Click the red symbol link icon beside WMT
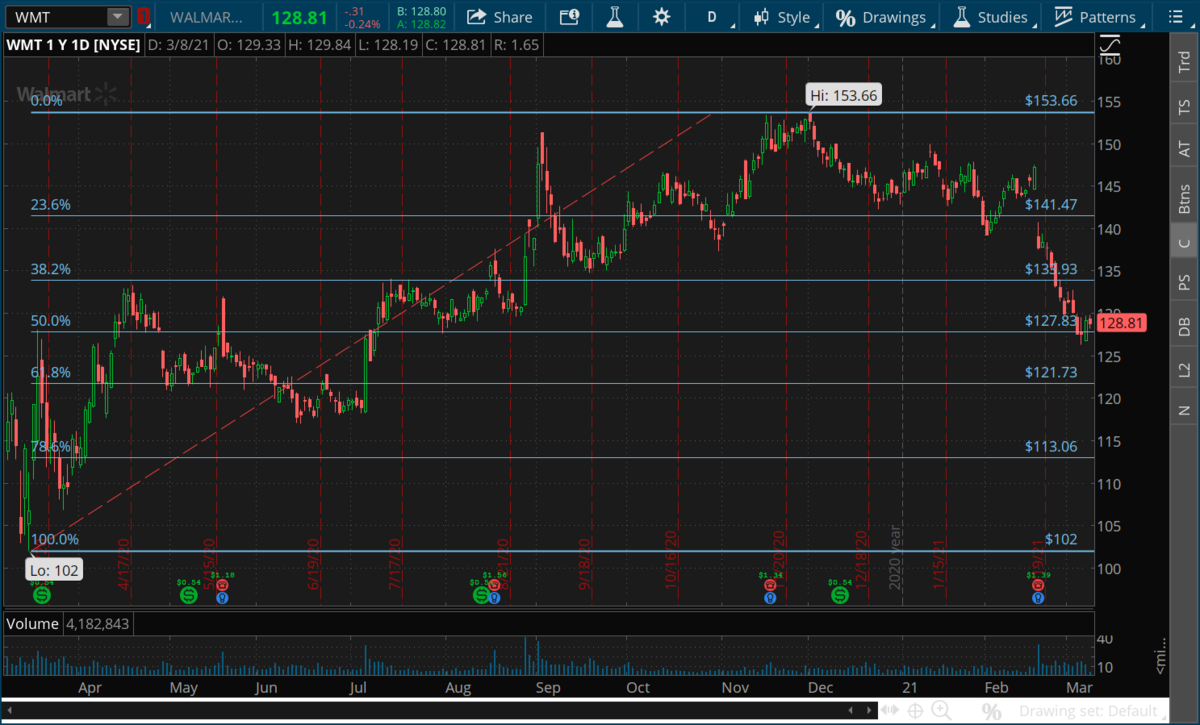Screen dimensions: 1200x725 click(145, 17)
